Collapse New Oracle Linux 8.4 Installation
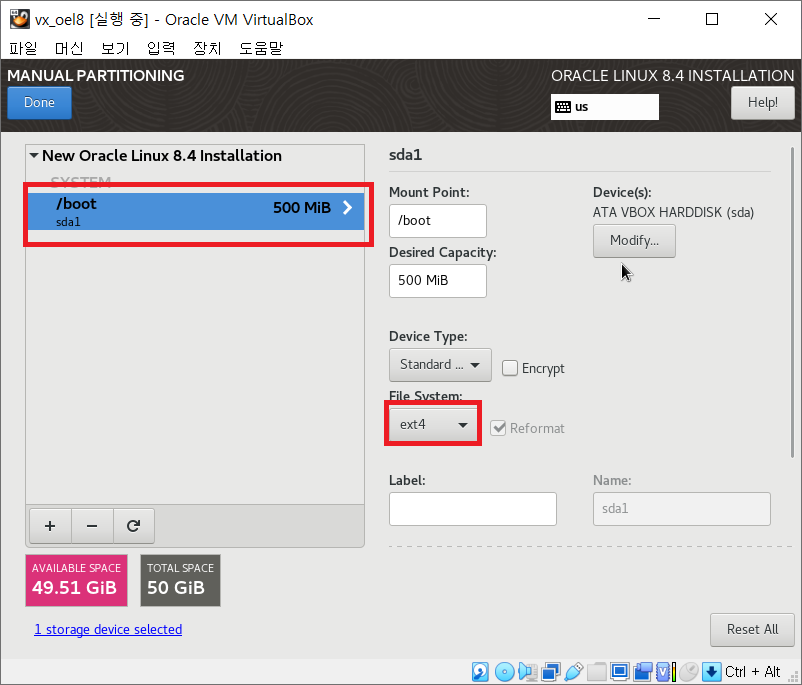This screenshot has width=802, height=685. click(x=34, y=155)
